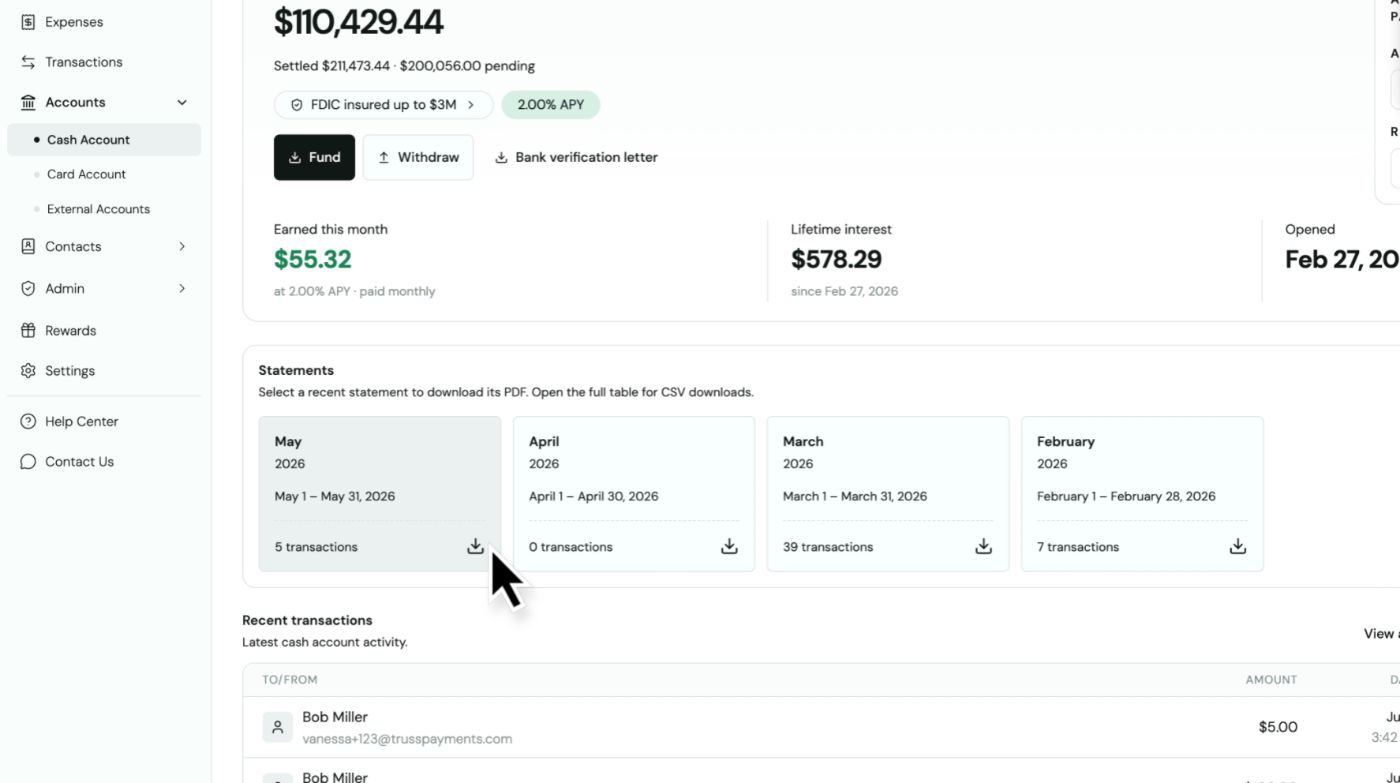Viewport: 1400px width, 783px height.
Task: Click the Contact Us chat bubble icon
Action: [28, 462]
